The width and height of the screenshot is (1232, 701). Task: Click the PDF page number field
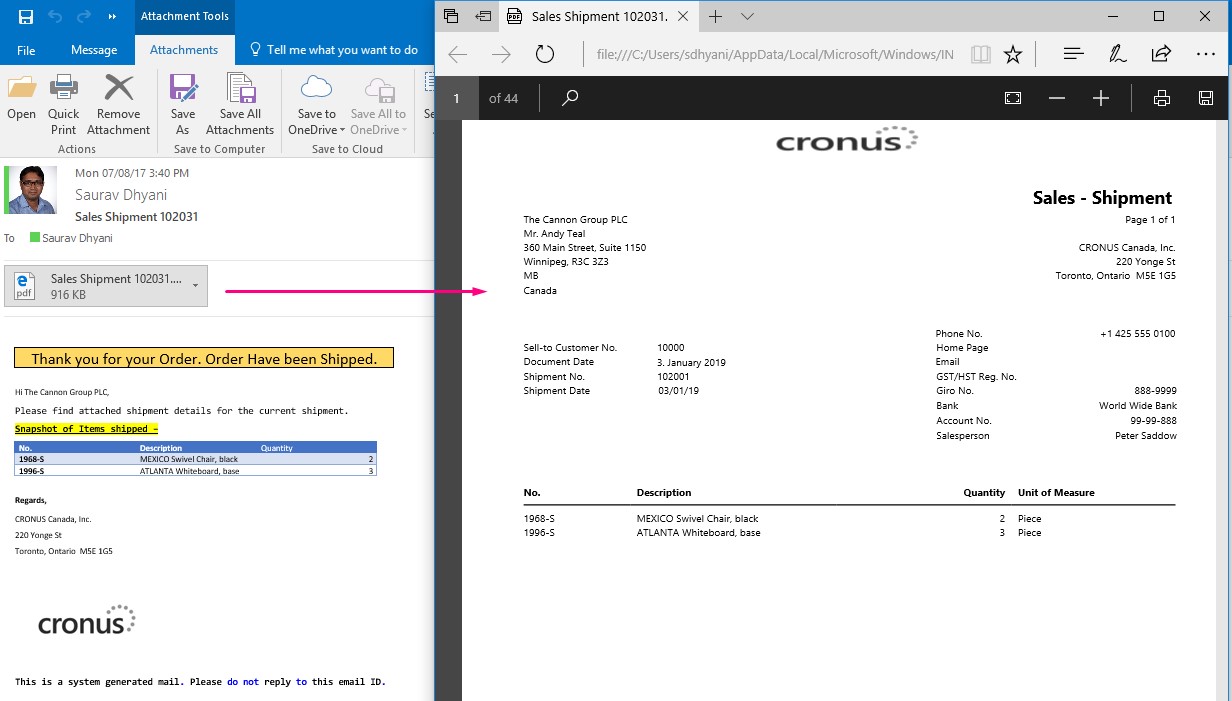457,98
